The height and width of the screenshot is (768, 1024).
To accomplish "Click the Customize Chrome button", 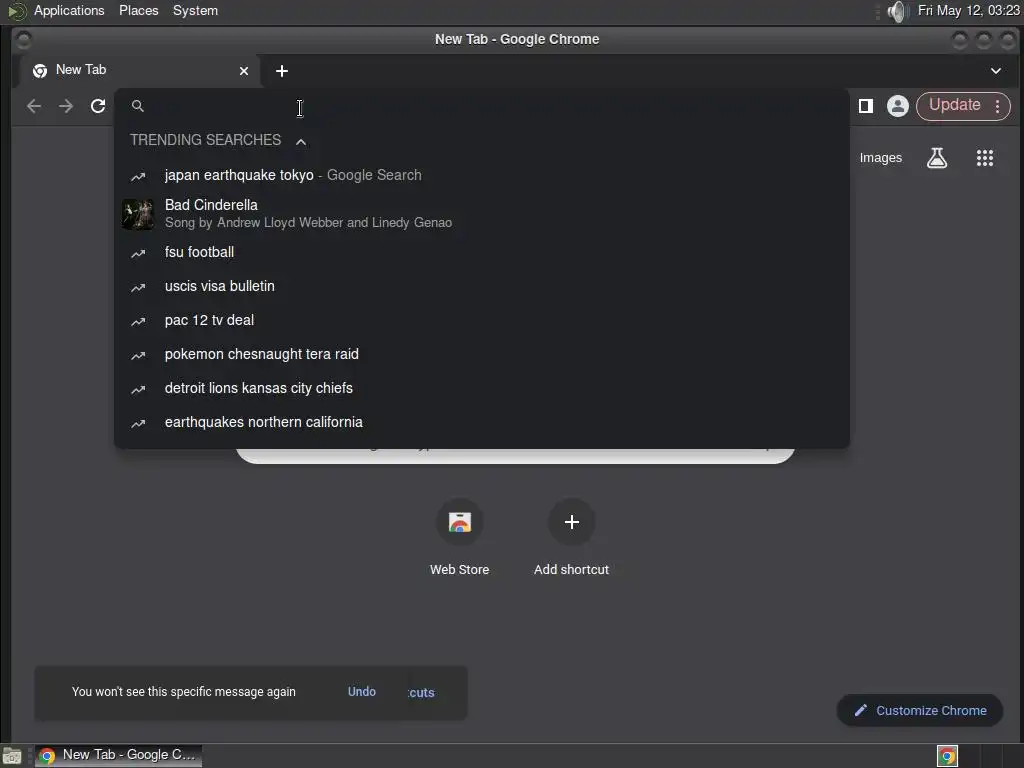I will coord(920,710).
